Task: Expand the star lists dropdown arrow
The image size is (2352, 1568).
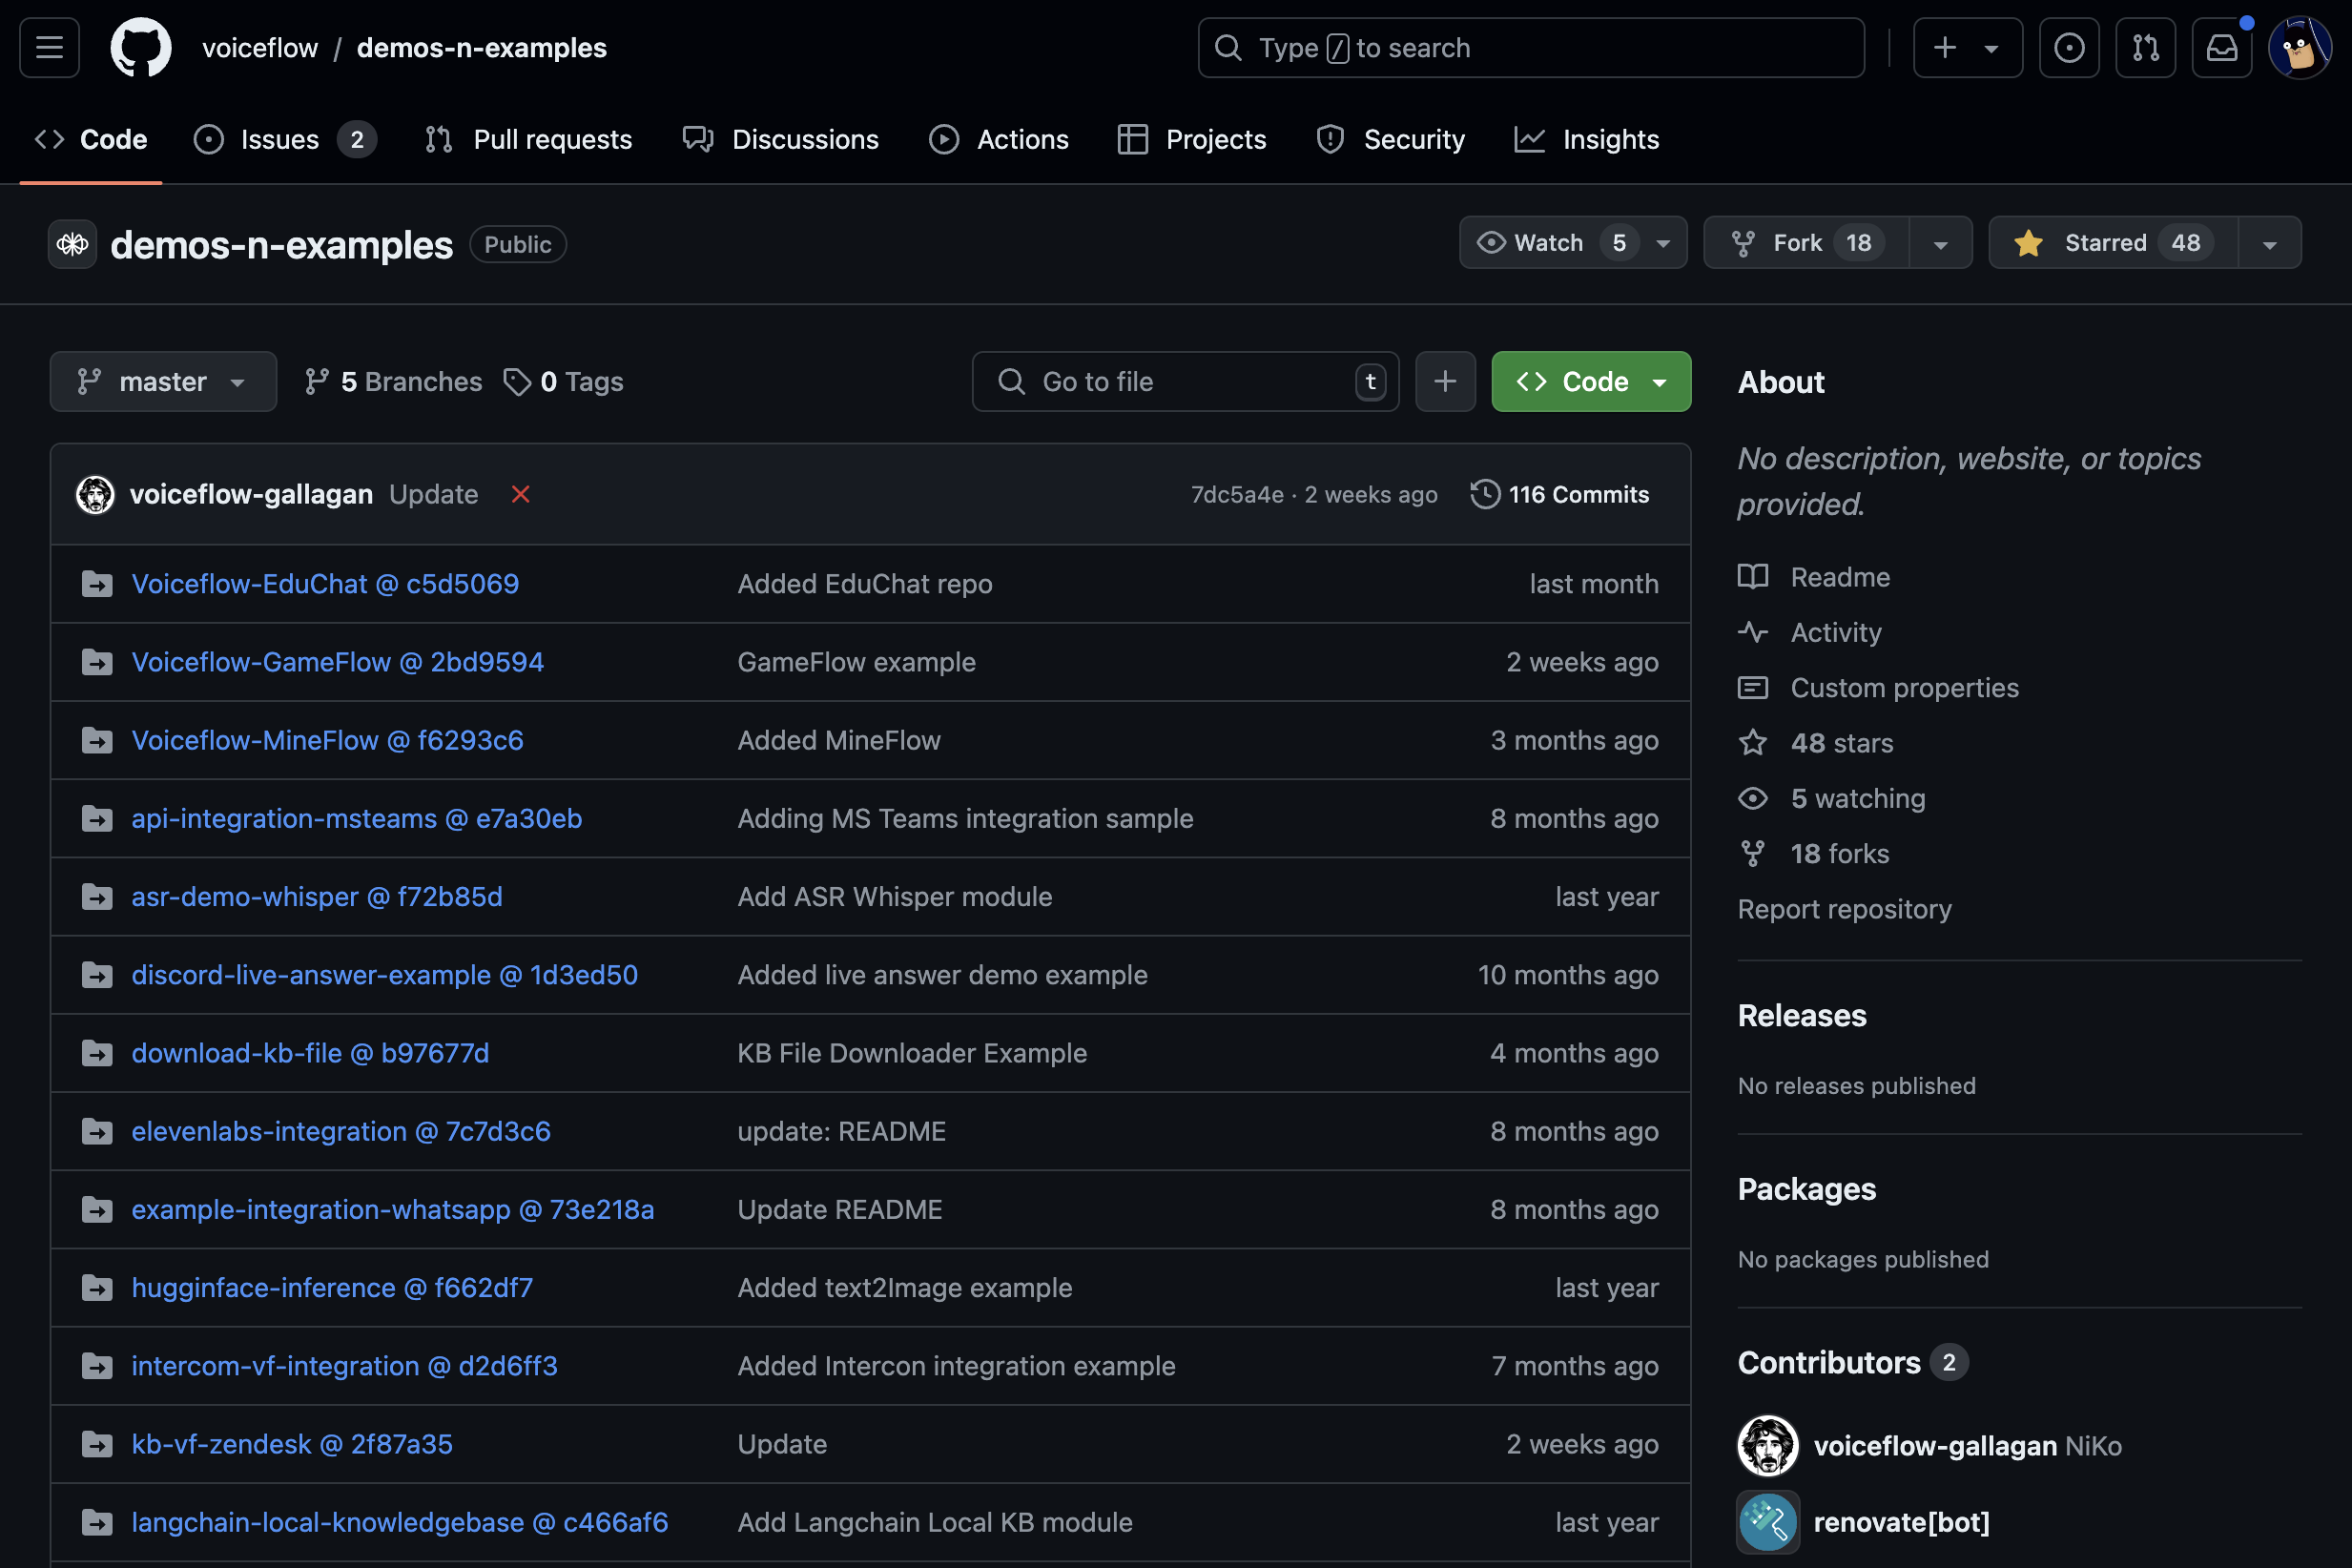Action: point(2270,244)
